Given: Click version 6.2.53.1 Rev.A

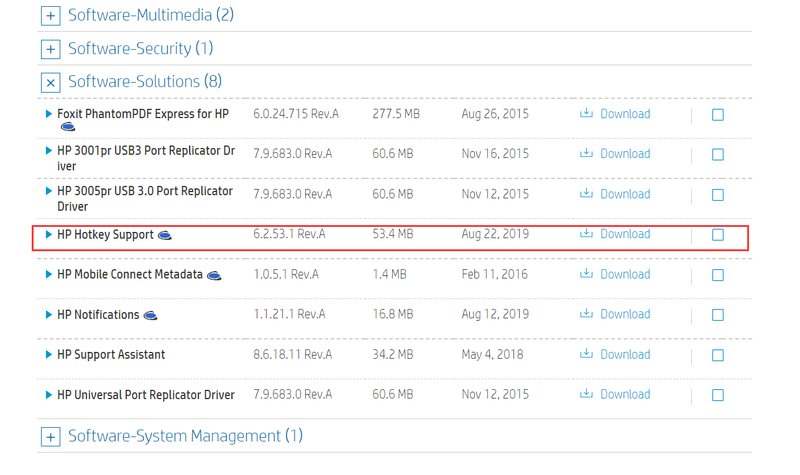Looking at the screenshot, I should pyautogui.click(x=289, y=234).
